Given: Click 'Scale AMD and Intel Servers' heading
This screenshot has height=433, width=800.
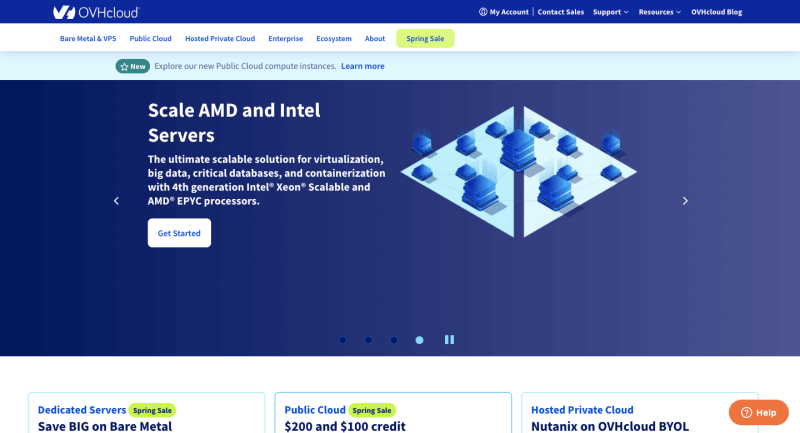Looking at the screenshot, I should tap(234, 122).
